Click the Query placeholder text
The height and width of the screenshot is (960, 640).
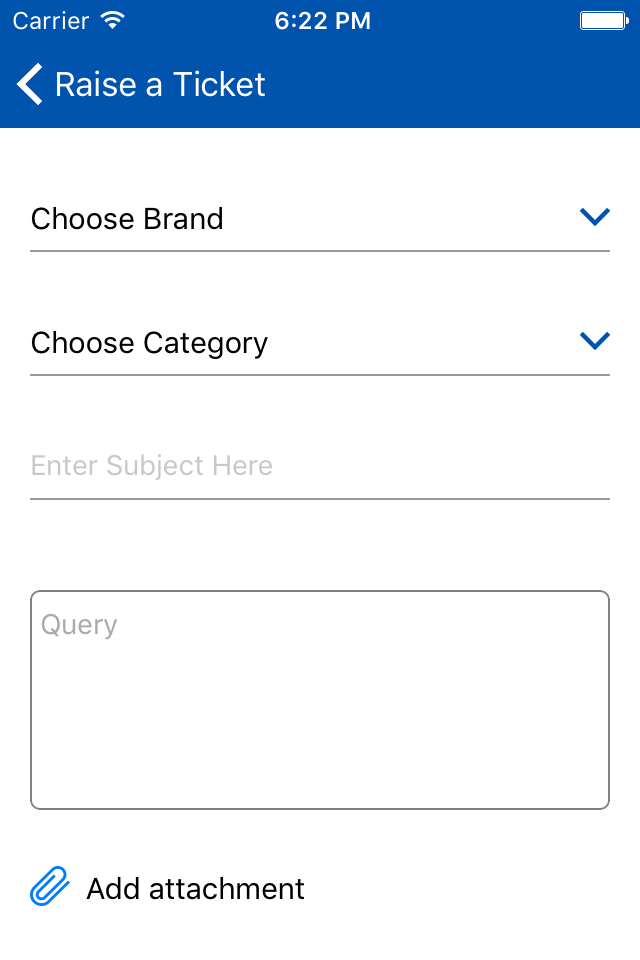(x=79, y=625)
